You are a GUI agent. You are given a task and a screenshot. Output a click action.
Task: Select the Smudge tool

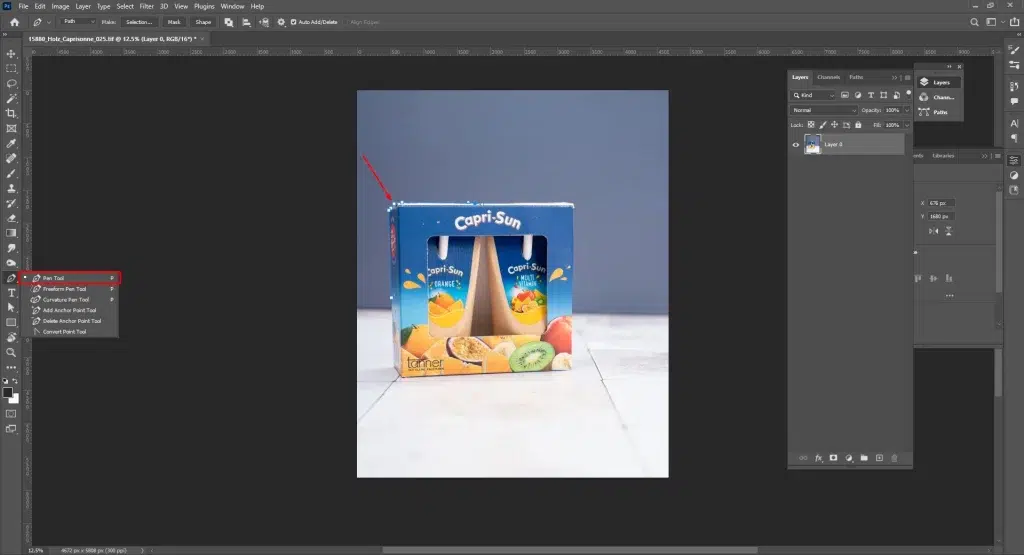[11, 248]
